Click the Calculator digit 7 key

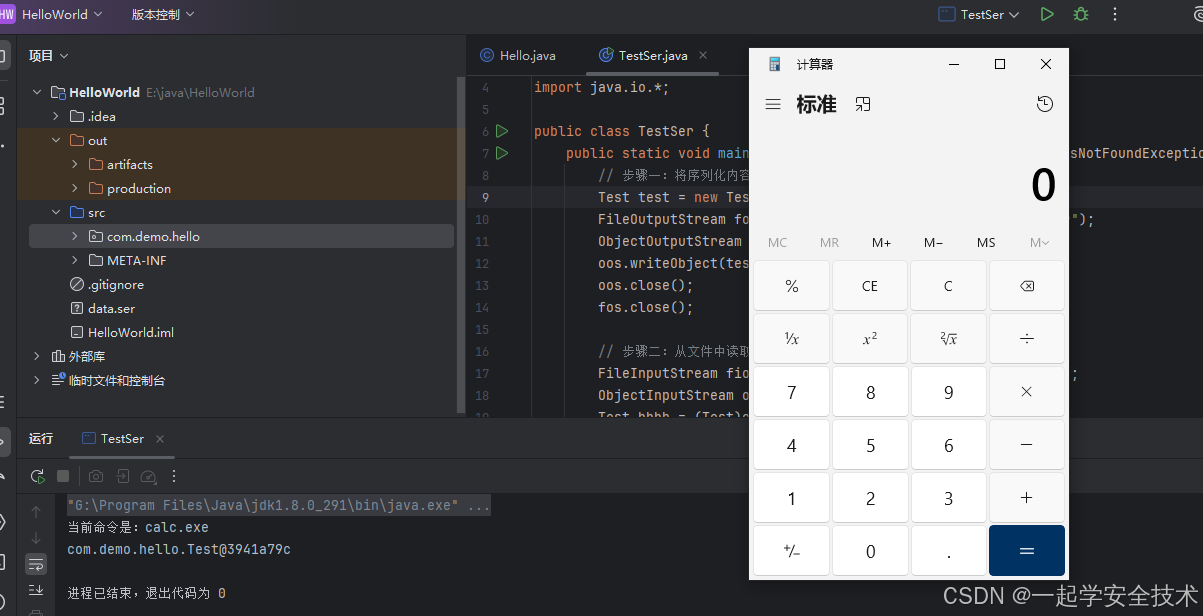(x=792, y=392)
